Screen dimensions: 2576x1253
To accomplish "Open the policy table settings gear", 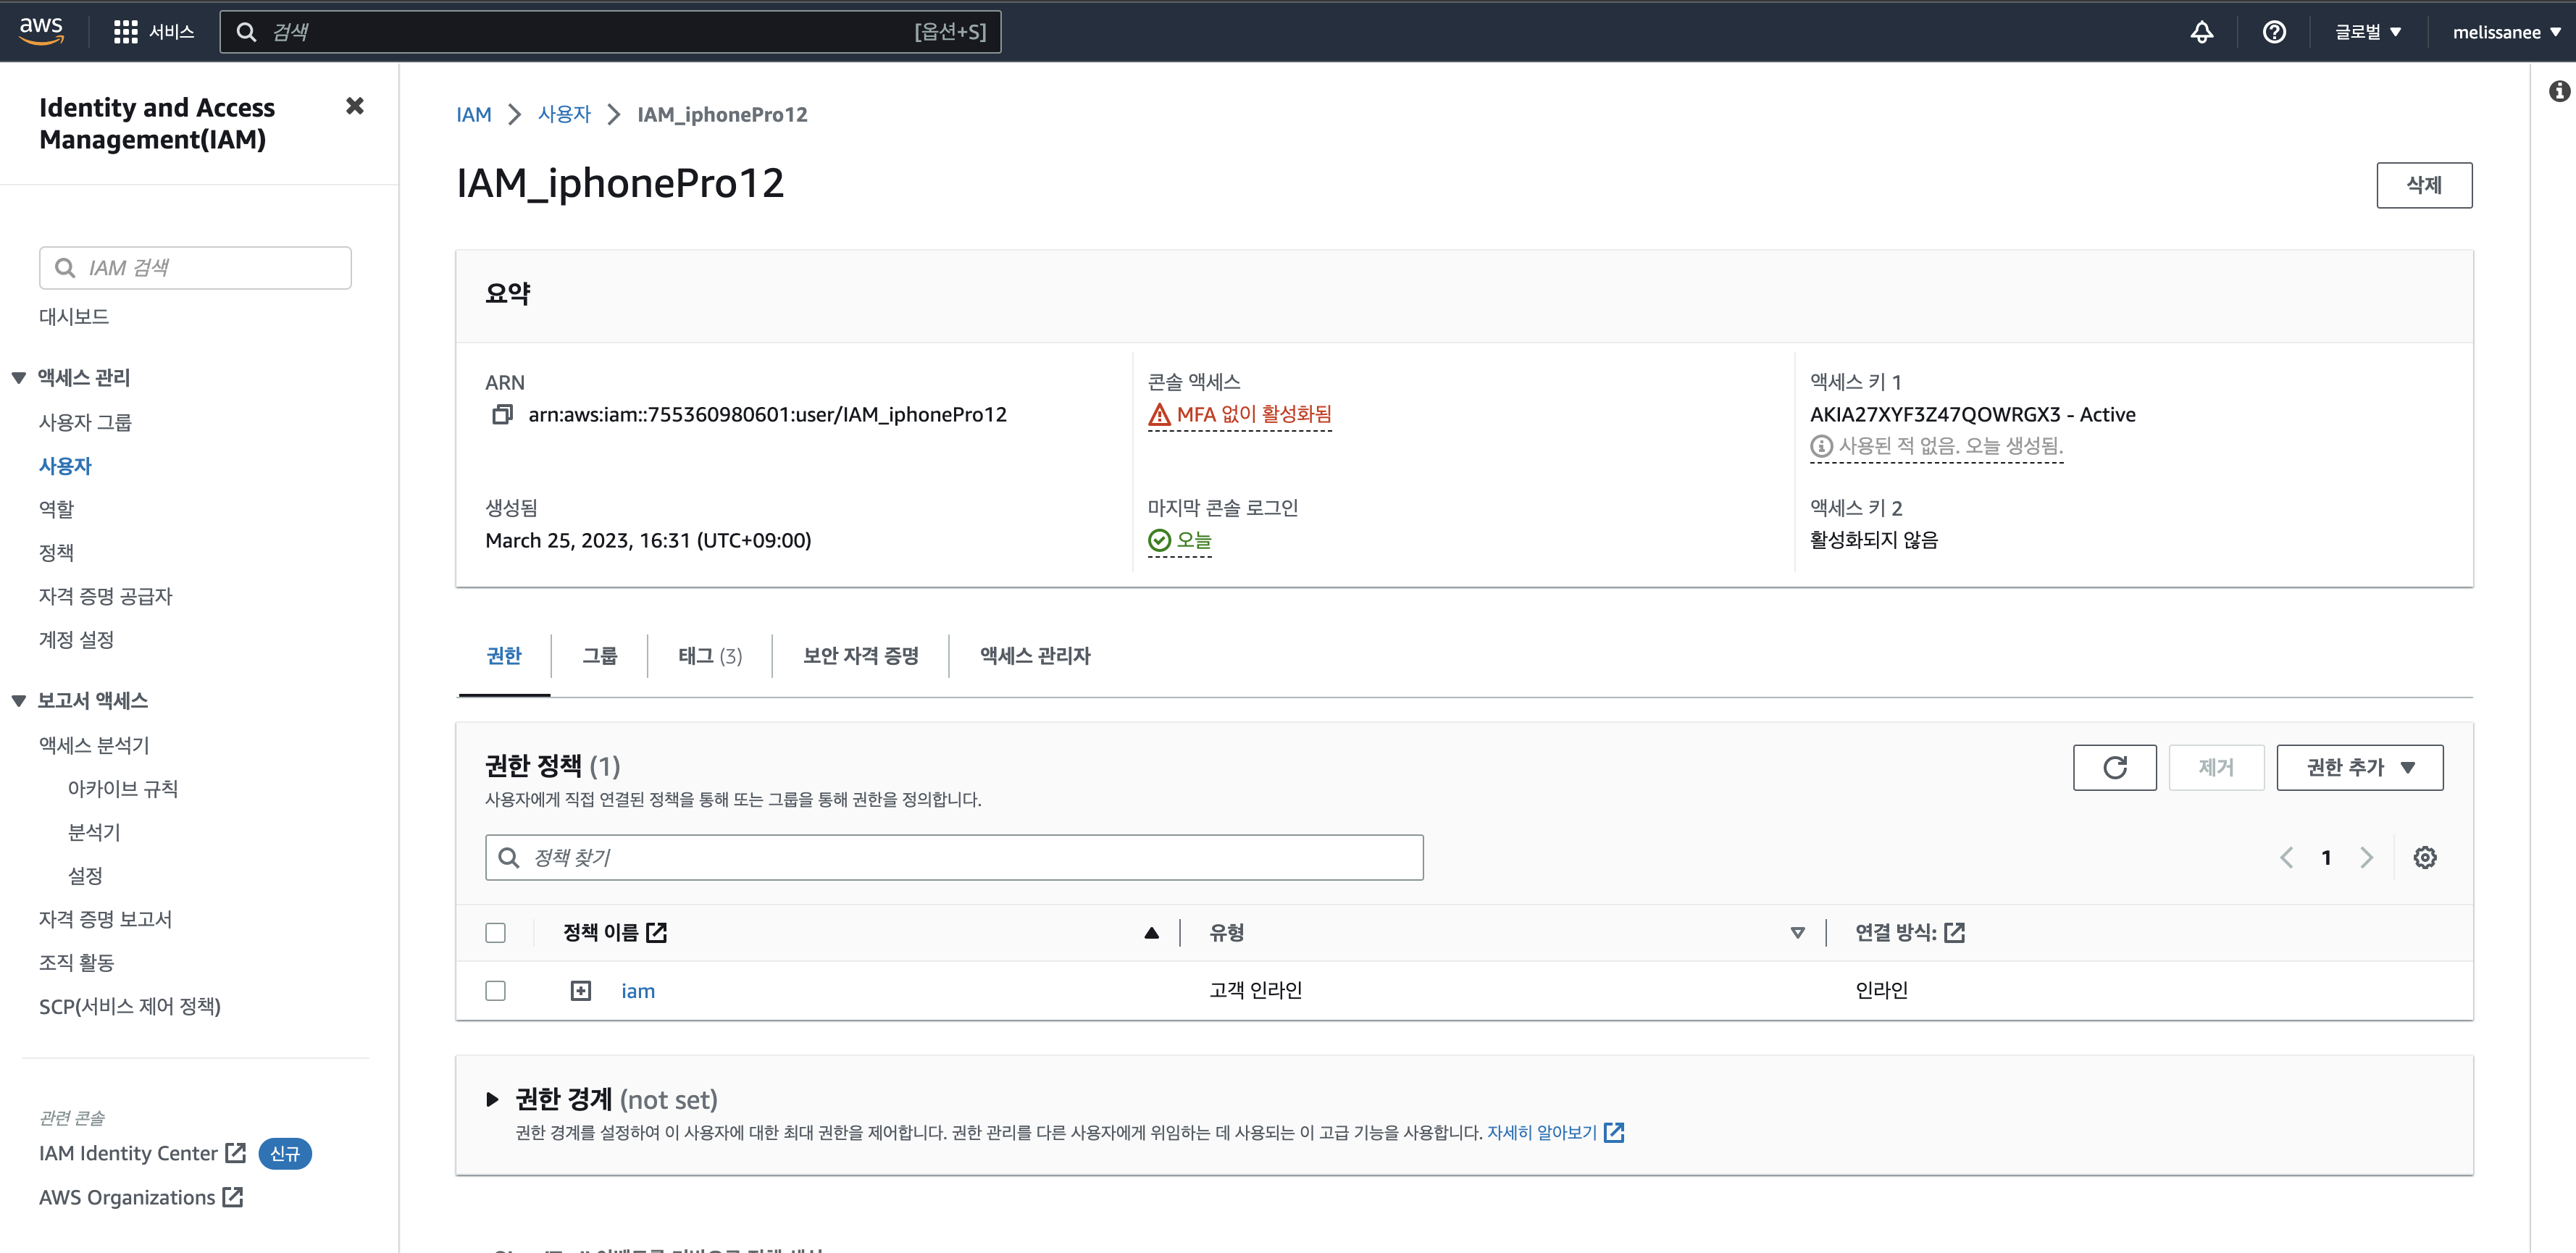I will coord(2424,857).
